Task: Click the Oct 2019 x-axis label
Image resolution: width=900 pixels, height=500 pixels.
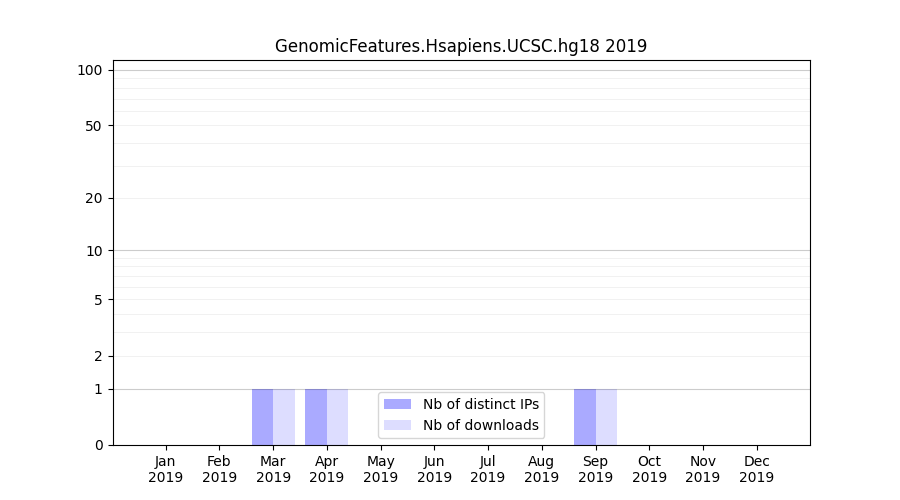Action: [x=649, y=469]
